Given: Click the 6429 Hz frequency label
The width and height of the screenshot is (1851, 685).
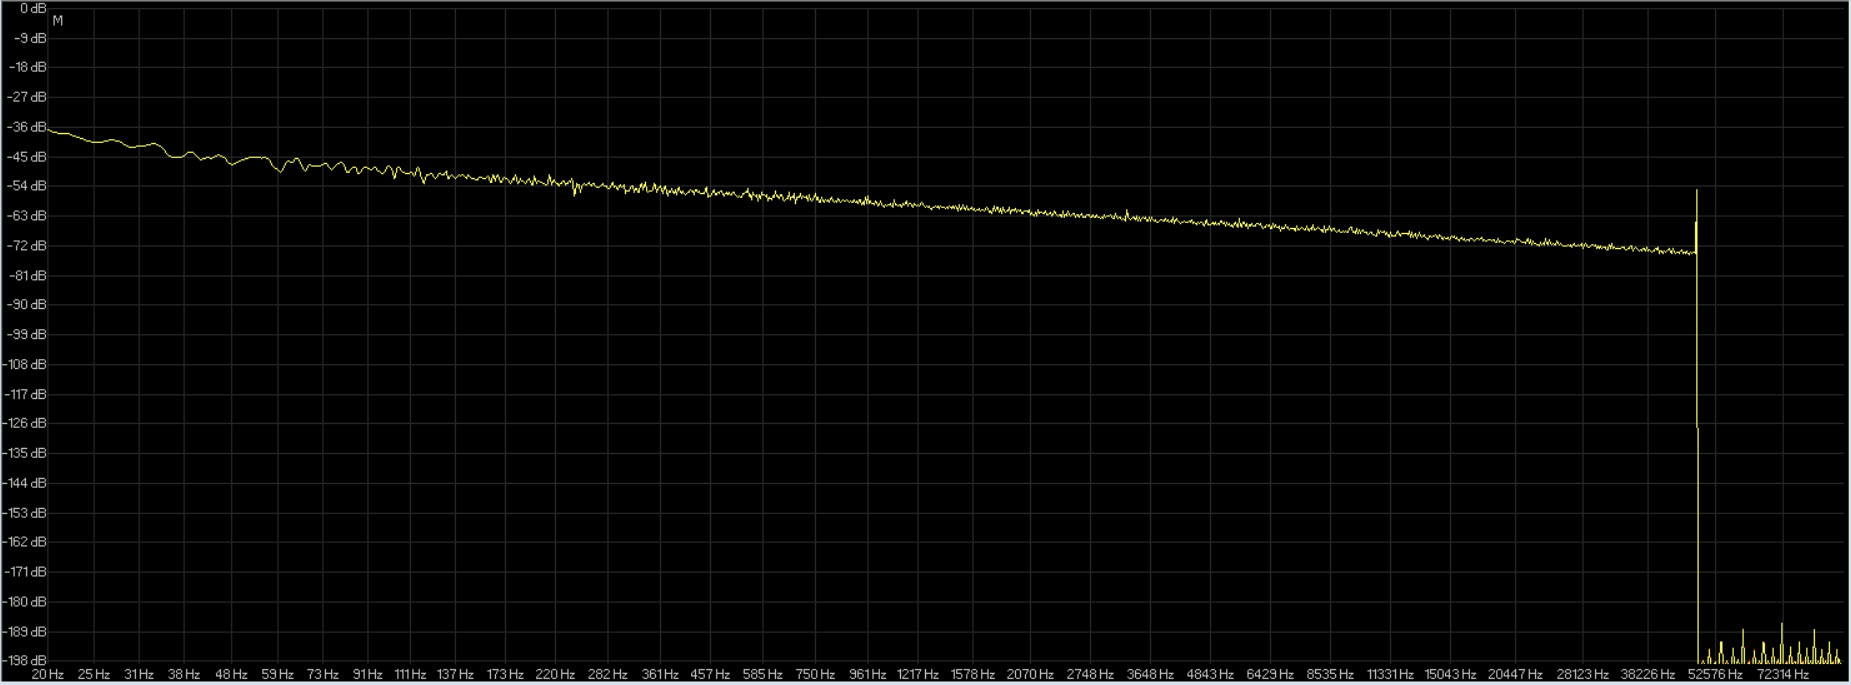Looking at the screenshot, I should pyautogui.click(x=1270, y=675).
